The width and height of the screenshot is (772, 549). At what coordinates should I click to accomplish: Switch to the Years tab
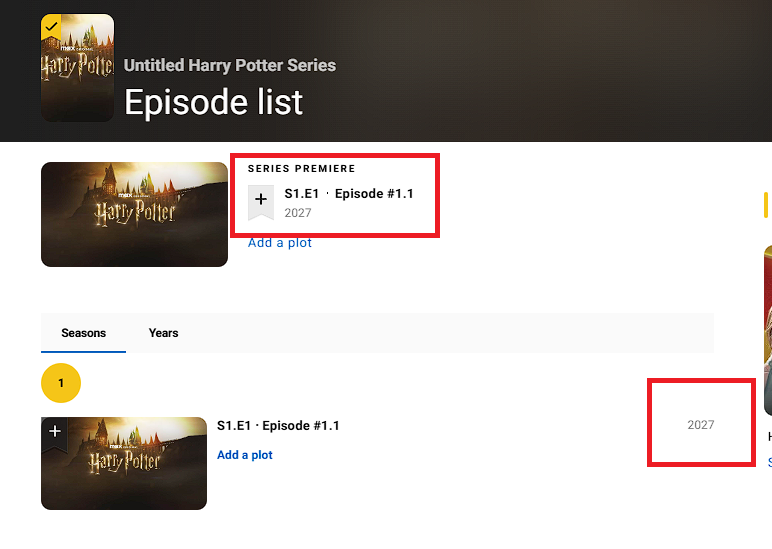click(163, 333)
